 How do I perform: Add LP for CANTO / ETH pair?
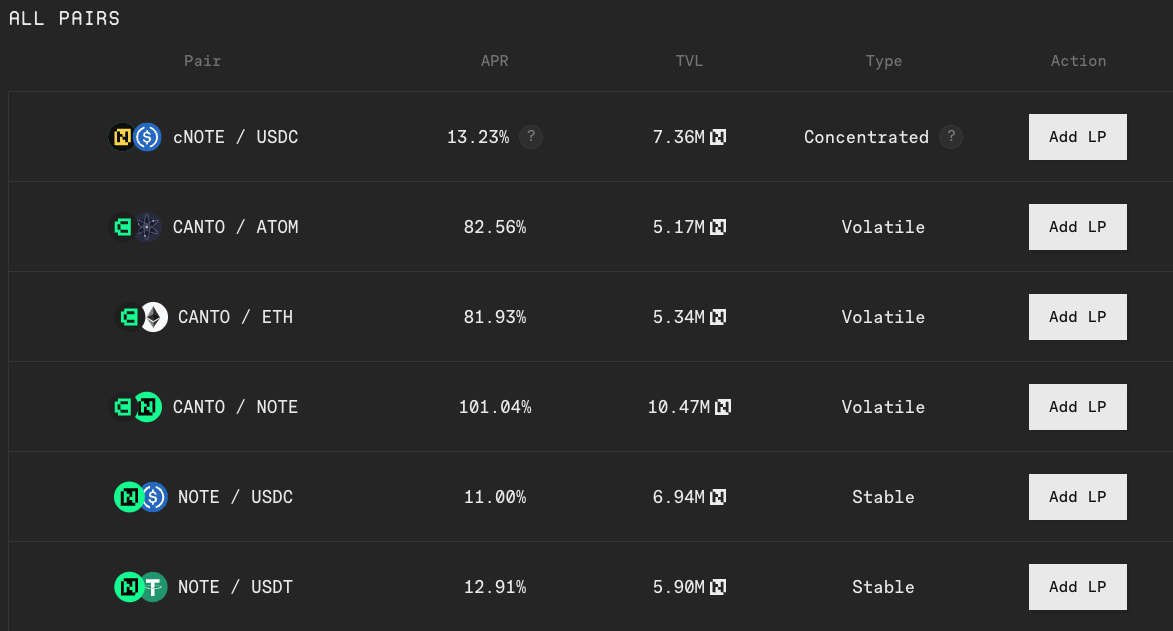1077,317
